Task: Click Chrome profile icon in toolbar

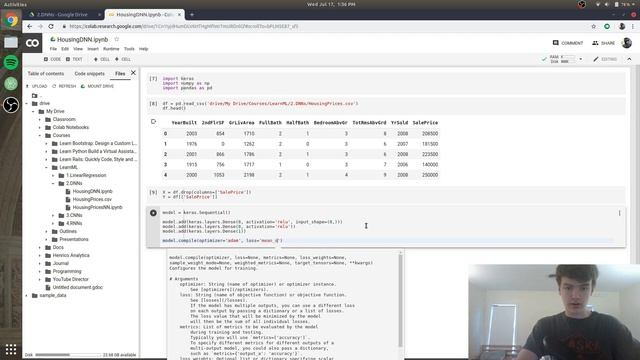Action: pyautogui.click(x=622, y=26)
